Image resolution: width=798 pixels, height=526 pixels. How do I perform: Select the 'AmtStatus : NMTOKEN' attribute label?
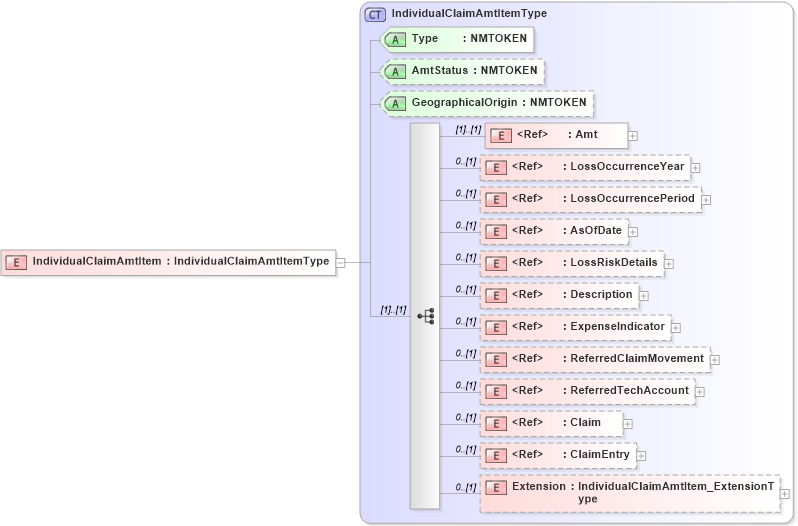pos(474,71)
